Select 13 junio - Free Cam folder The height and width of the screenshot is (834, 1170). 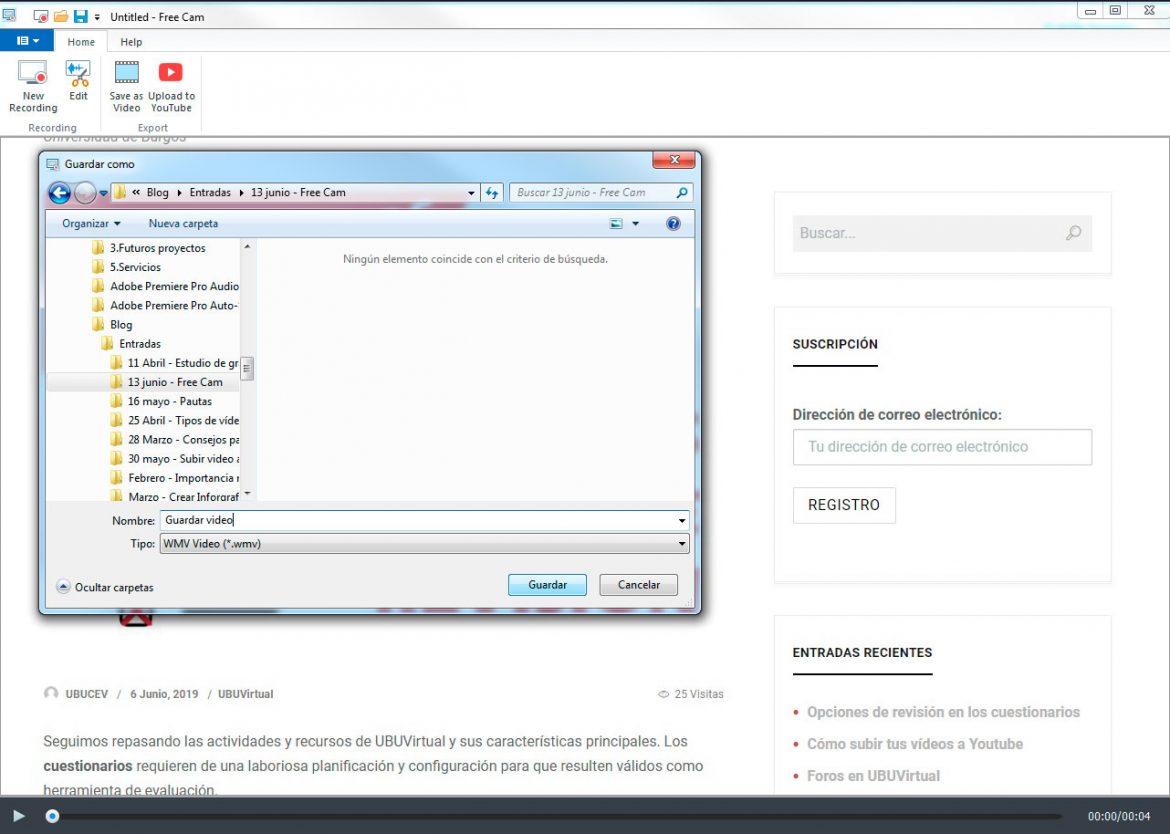[166, 382]
